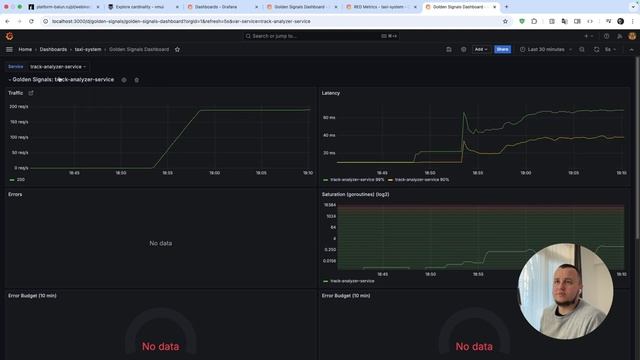Click the Grafana logo icon
The image size is (640, 360).
click(x=9, y=36)
